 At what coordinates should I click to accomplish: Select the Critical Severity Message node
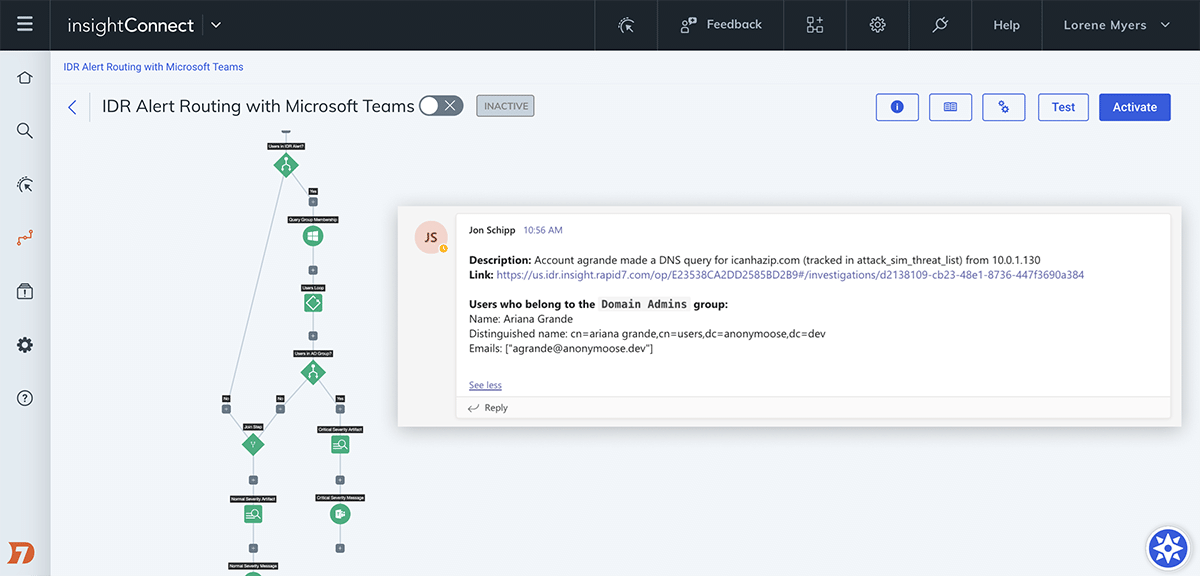[x=340, y=514]
